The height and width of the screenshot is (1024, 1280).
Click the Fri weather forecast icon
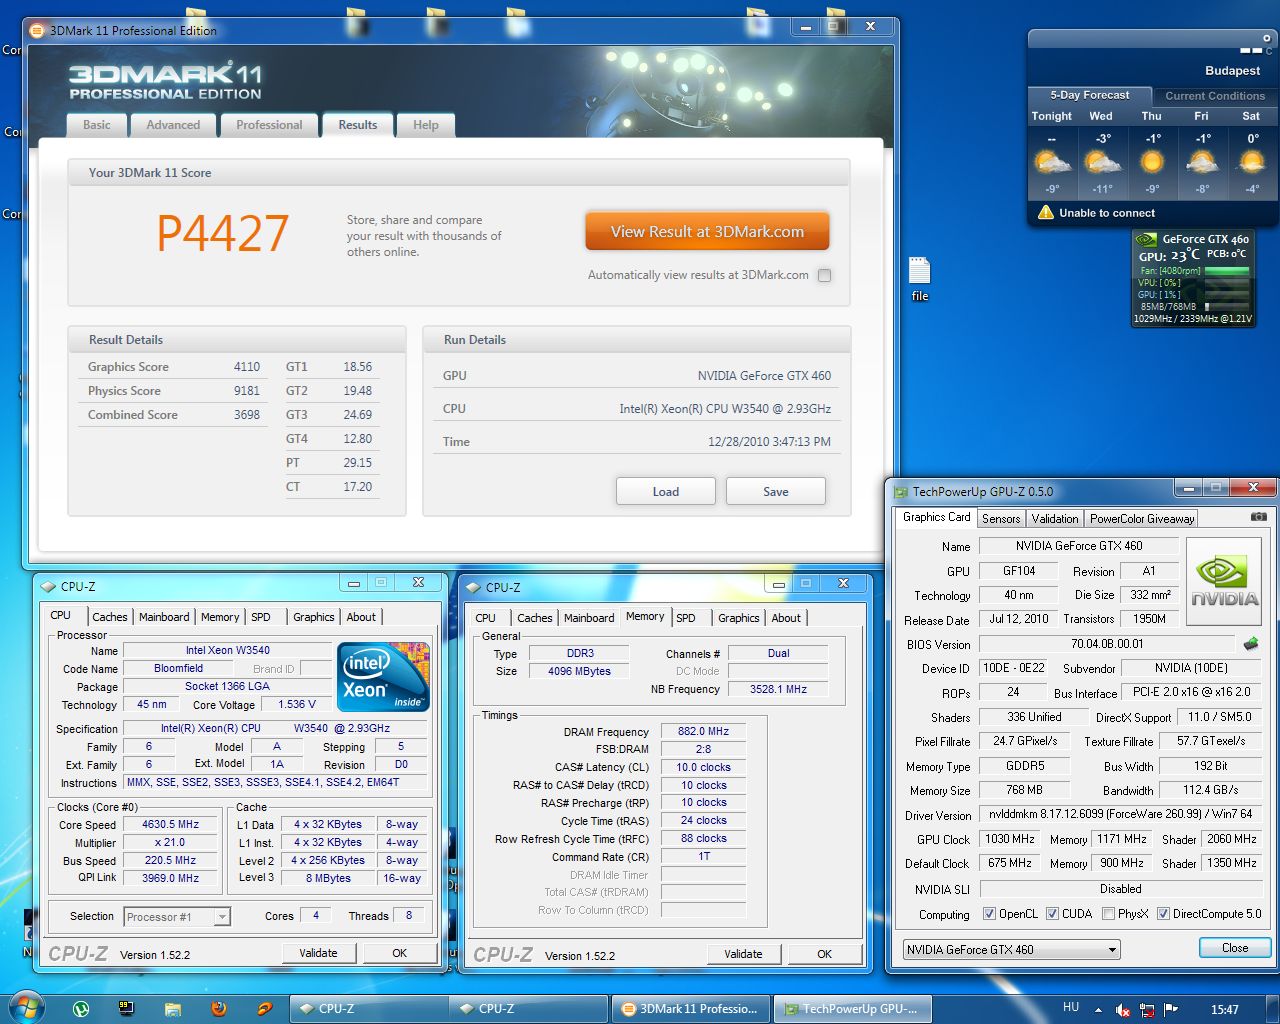[x=1201, y=162]
